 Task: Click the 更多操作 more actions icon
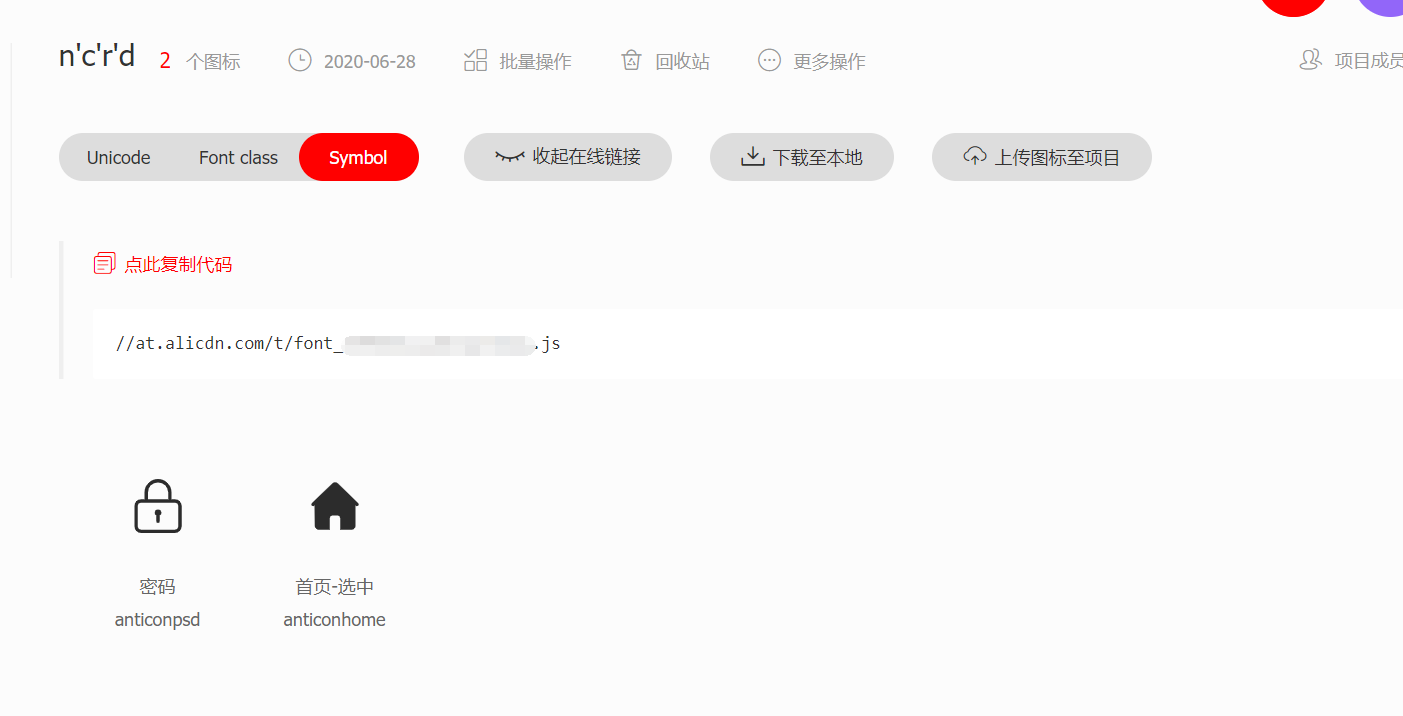(768, 60)
